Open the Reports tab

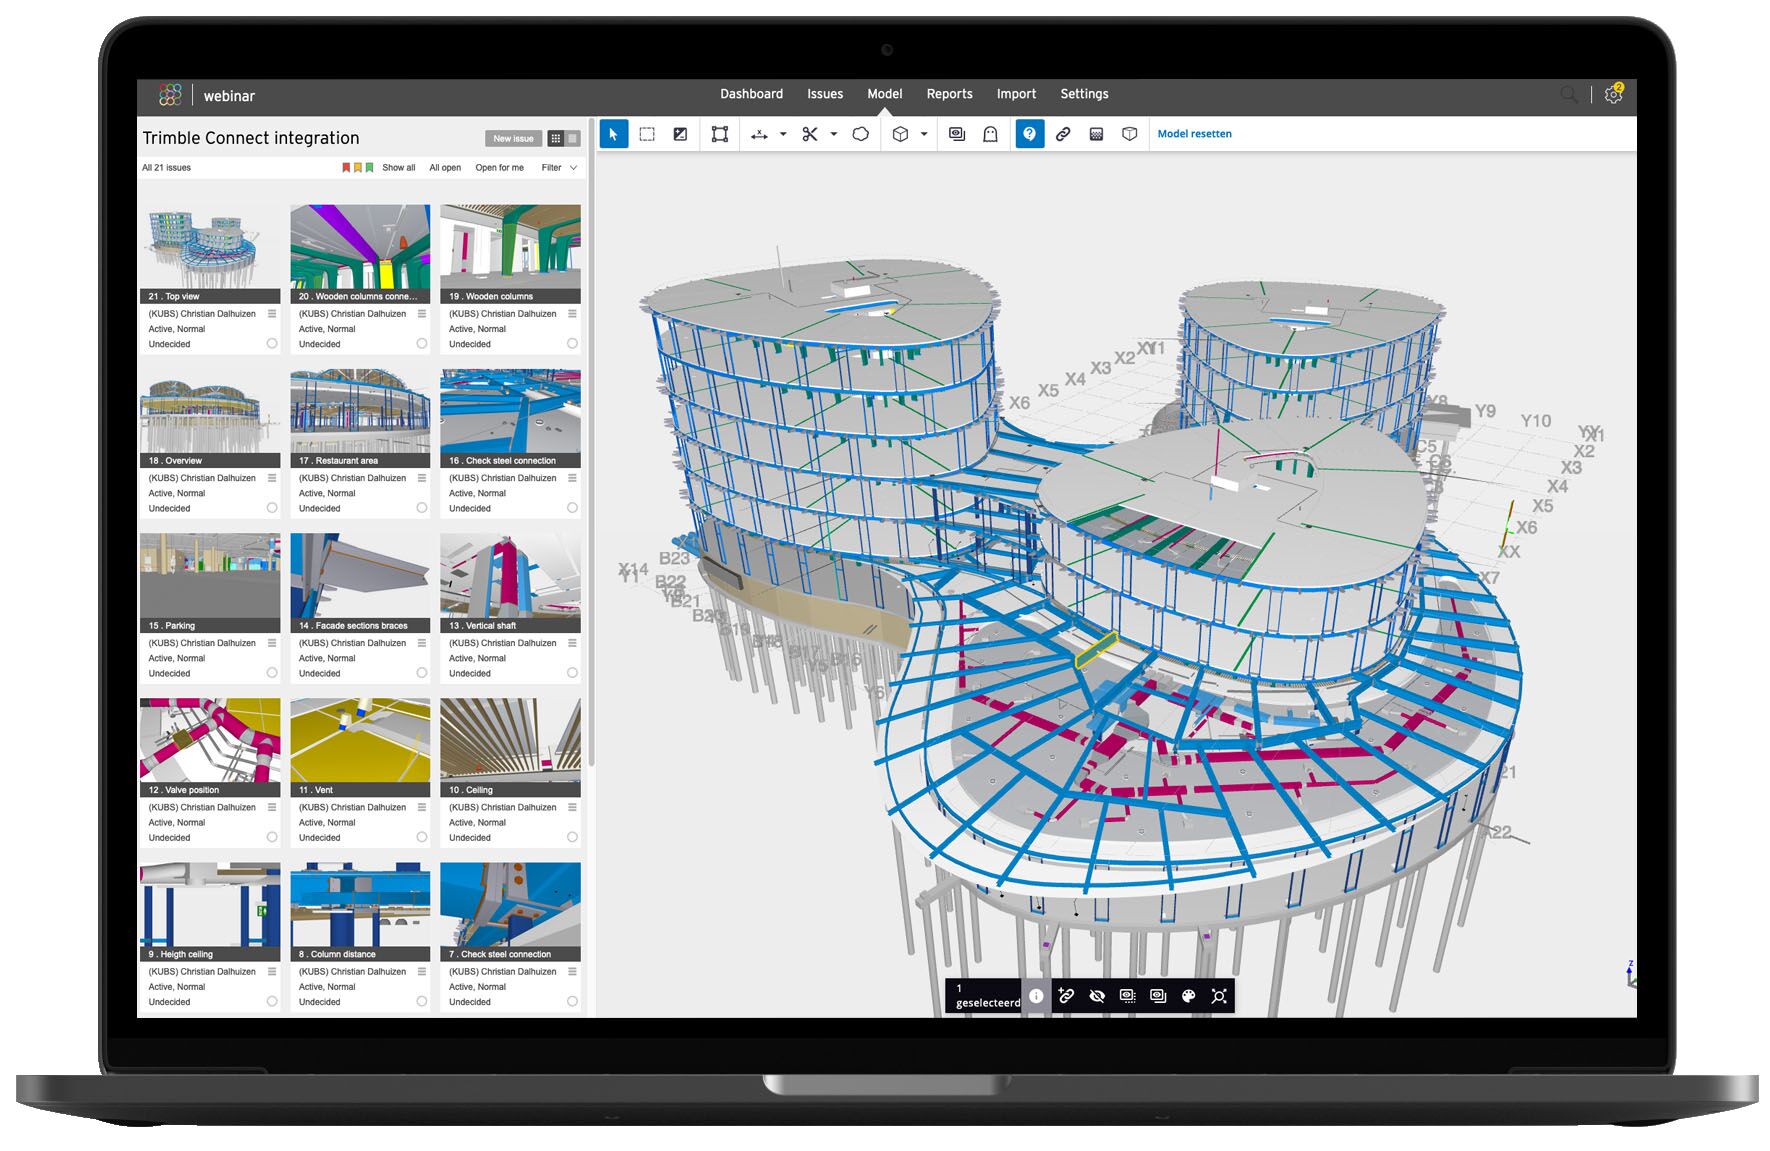click(x=949, y=94)
